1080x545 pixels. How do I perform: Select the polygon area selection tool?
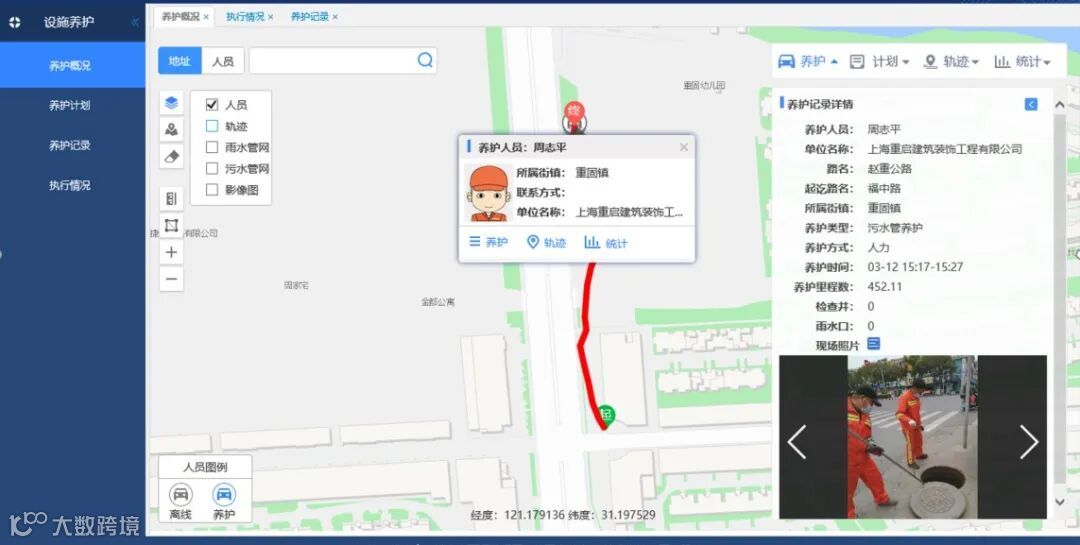point(172,225)
